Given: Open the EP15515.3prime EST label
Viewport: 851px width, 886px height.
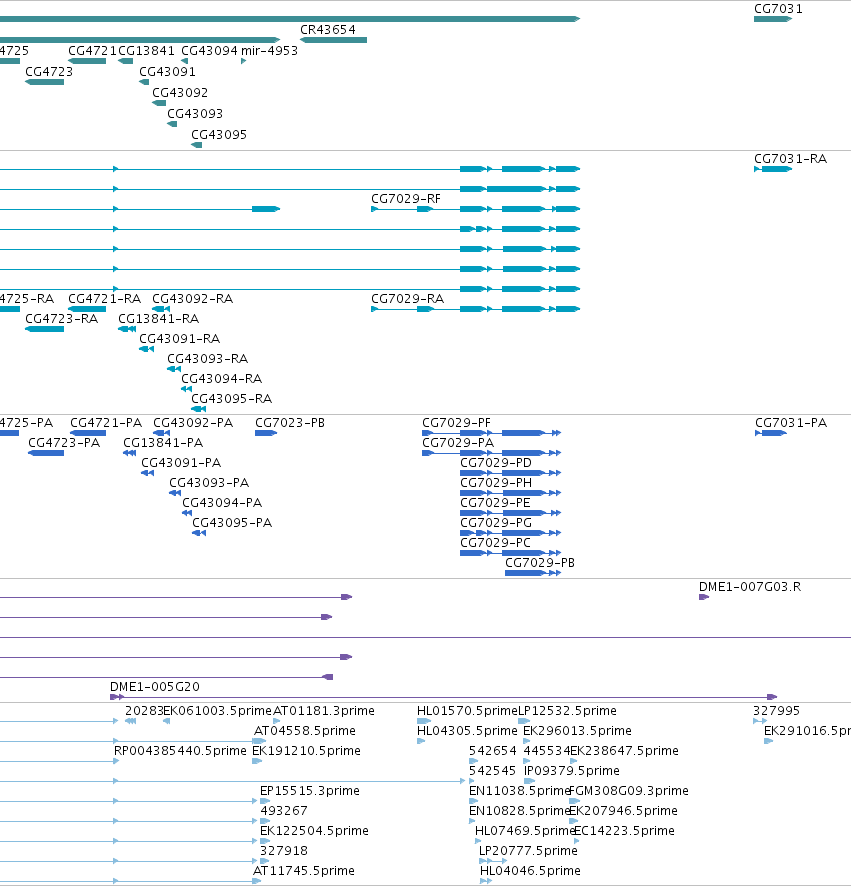Looking at the screenshot, I should click(310, 791).
